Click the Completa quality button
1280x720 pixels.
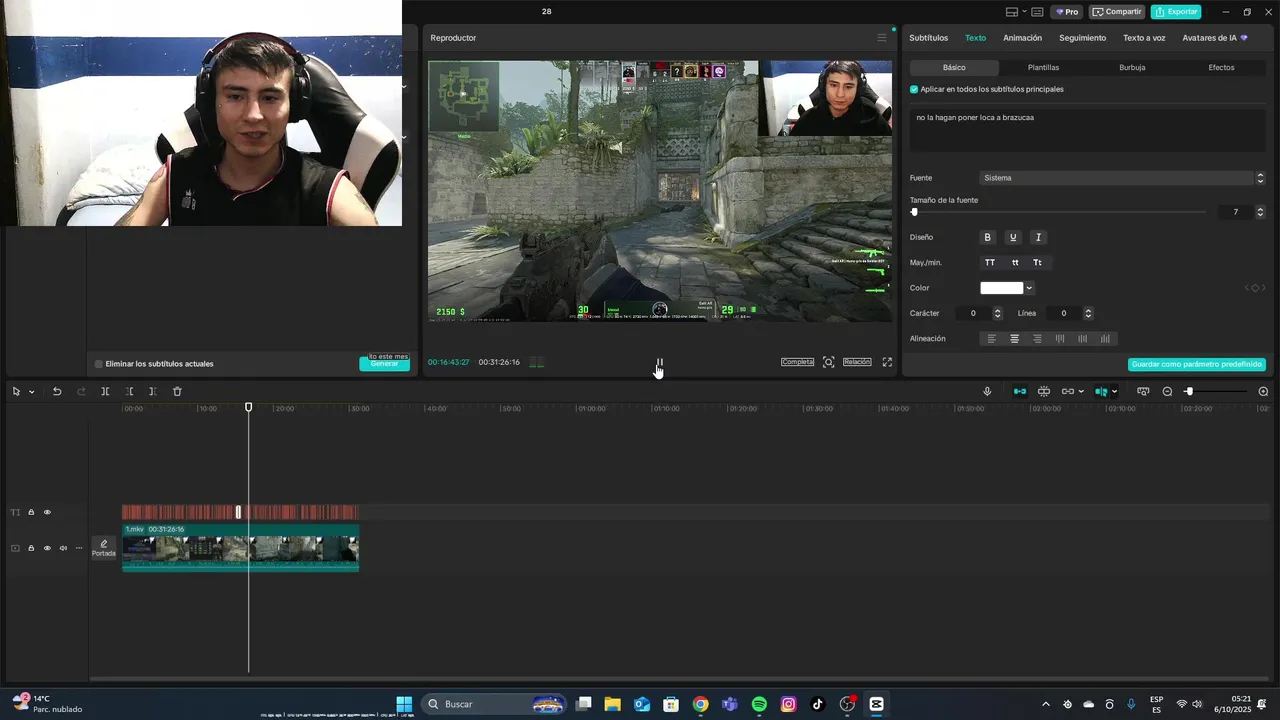797,362
